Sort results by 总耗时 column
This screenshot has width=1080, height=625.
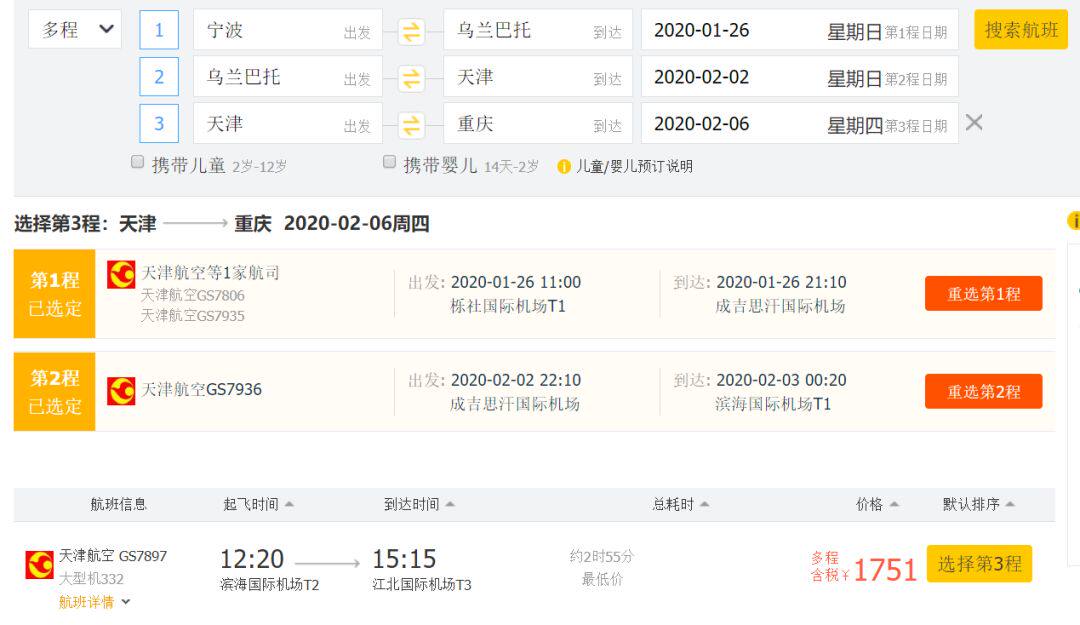click(681, 504)
